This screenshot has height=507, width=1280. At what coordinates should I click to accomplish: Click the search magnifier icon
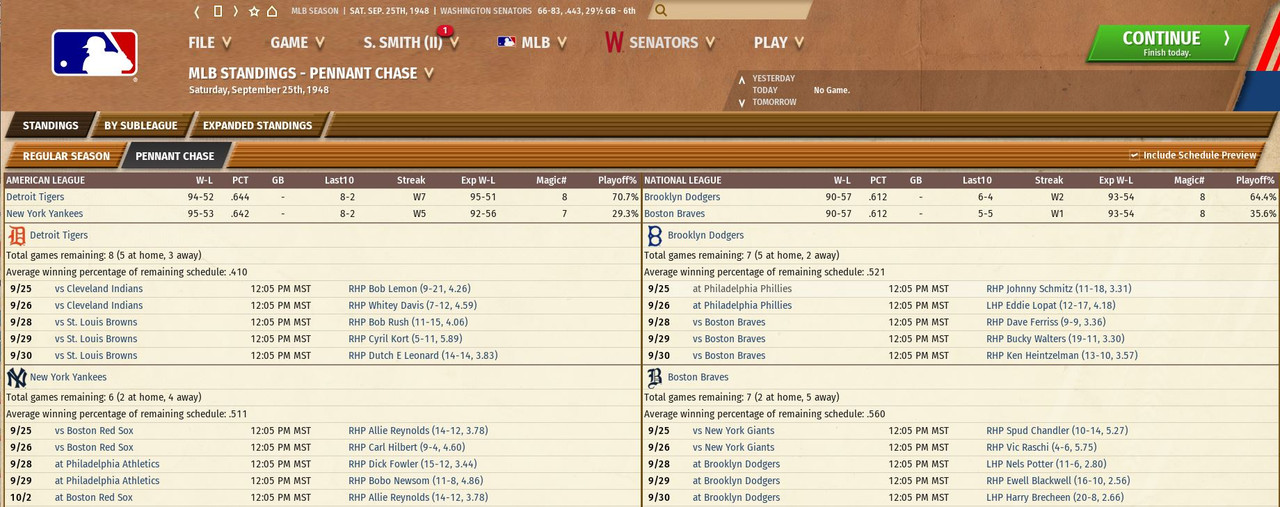pos(661,11)
